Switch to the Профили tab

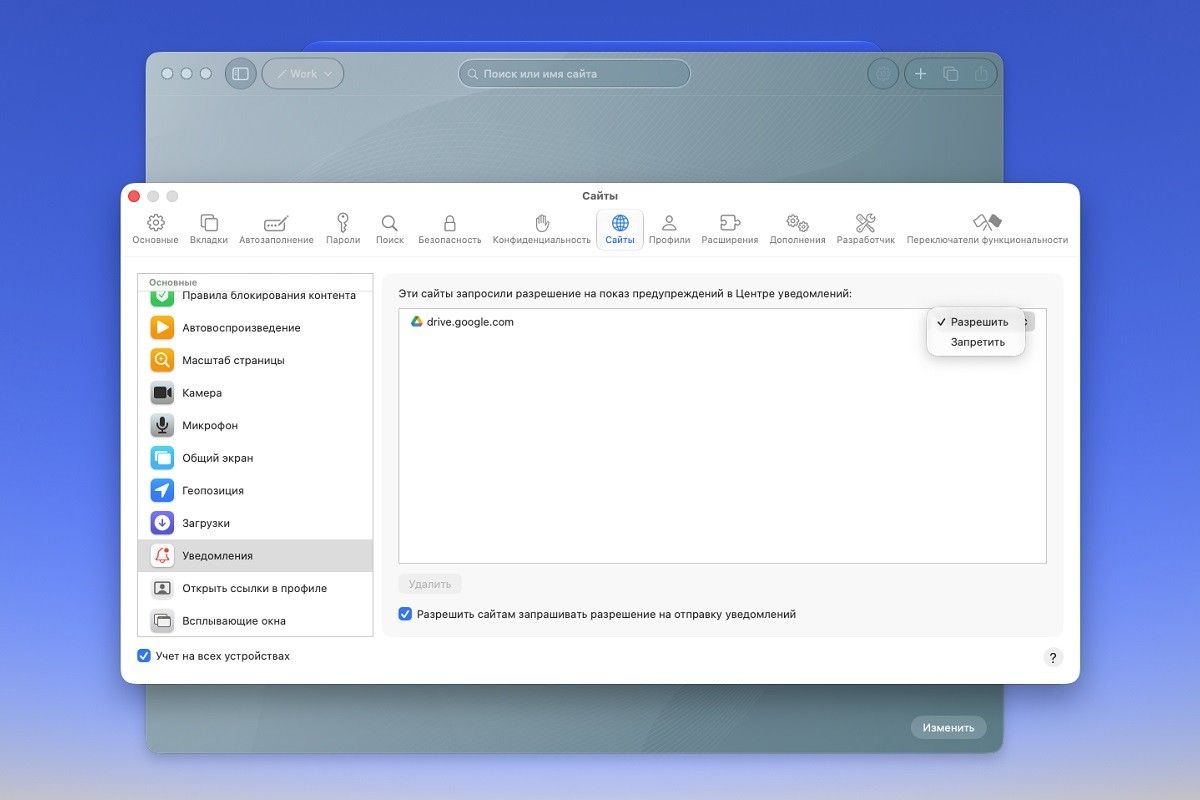pyautogui.click(x=669, y=229)
